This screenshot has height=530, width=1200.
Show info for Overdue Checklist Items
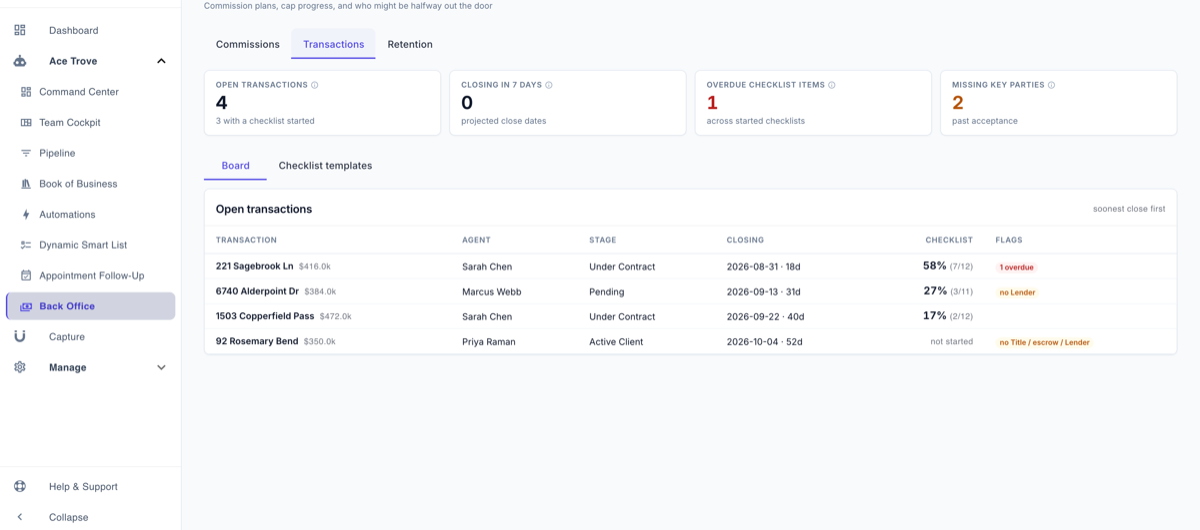[x=832, y=85]
